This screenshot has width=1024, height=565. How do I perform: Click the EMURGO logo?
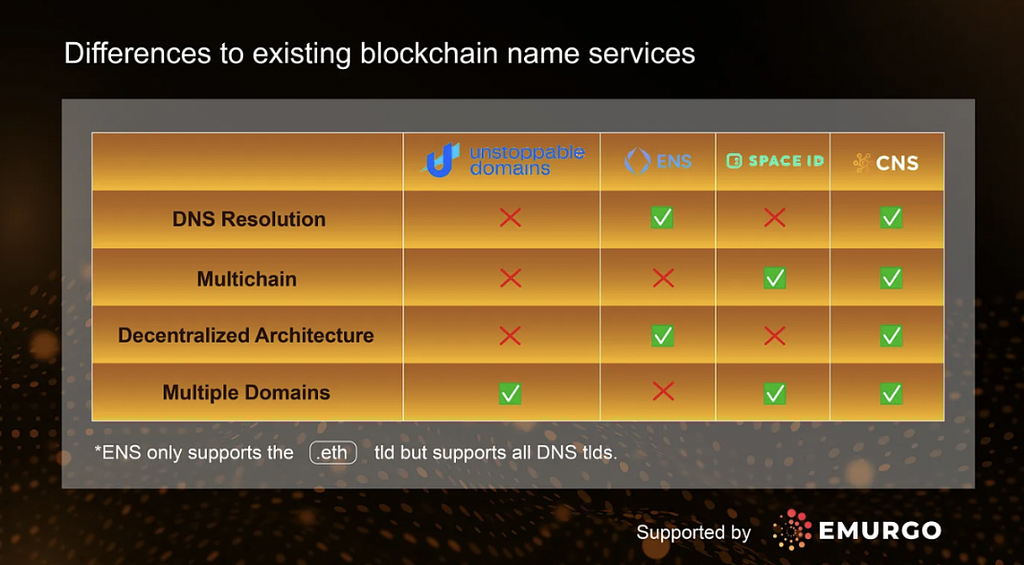tap(857, 530)
